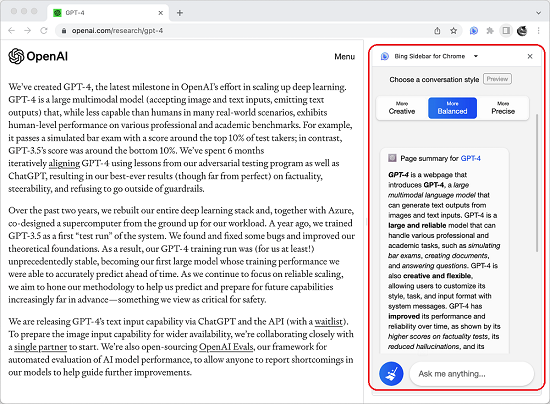Open the OpenAI Evals link

(226, 347)
